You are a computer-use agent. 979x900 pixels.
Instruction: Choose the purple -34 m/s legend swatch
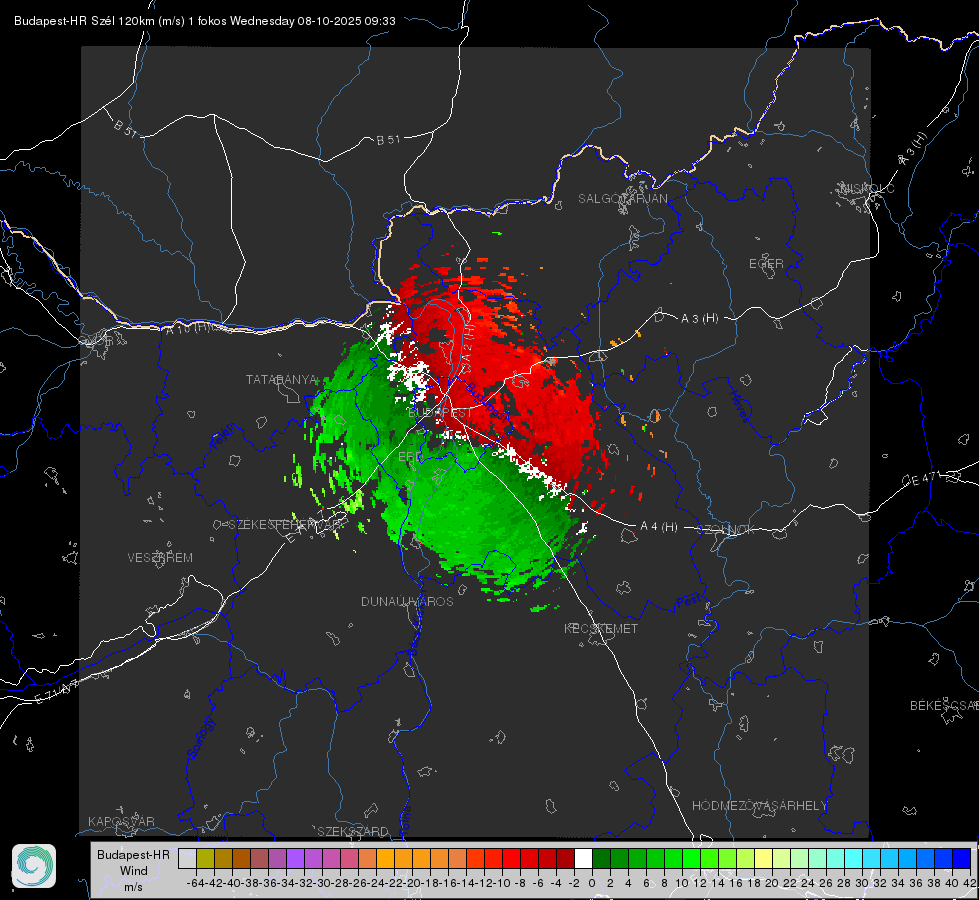click(x=295, y=859)
